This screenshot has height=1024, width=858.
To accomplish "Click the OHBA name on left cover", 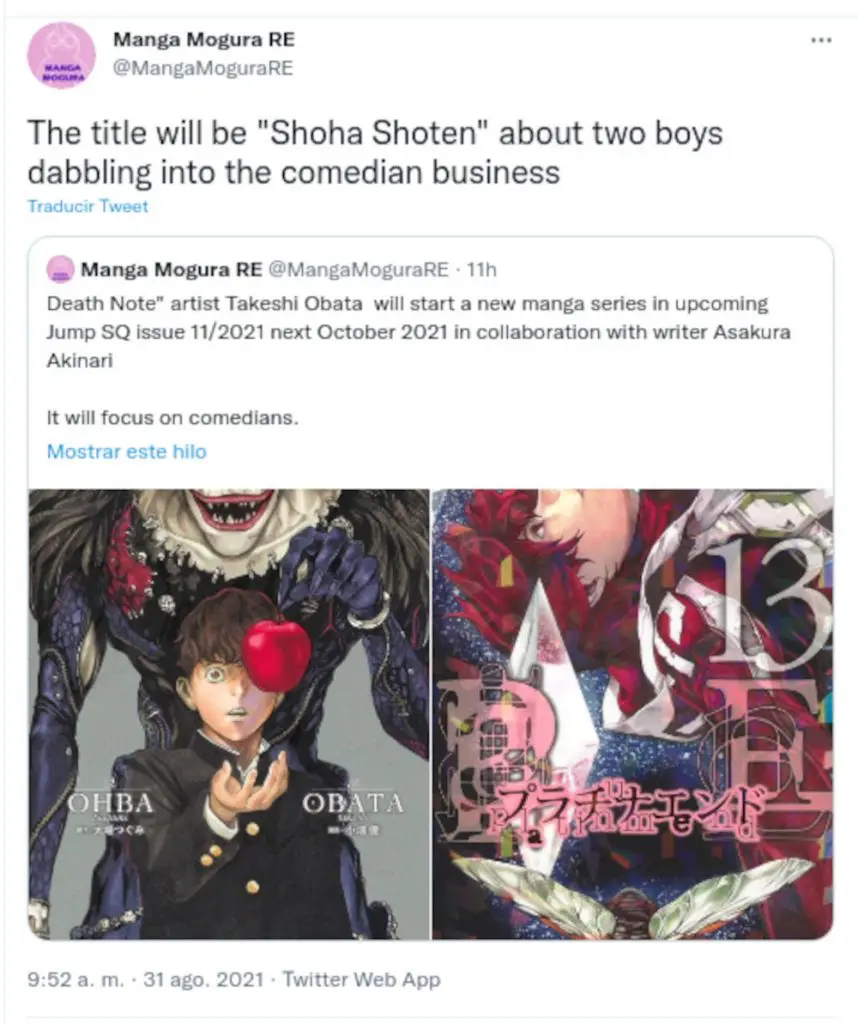I will [111, 803].
